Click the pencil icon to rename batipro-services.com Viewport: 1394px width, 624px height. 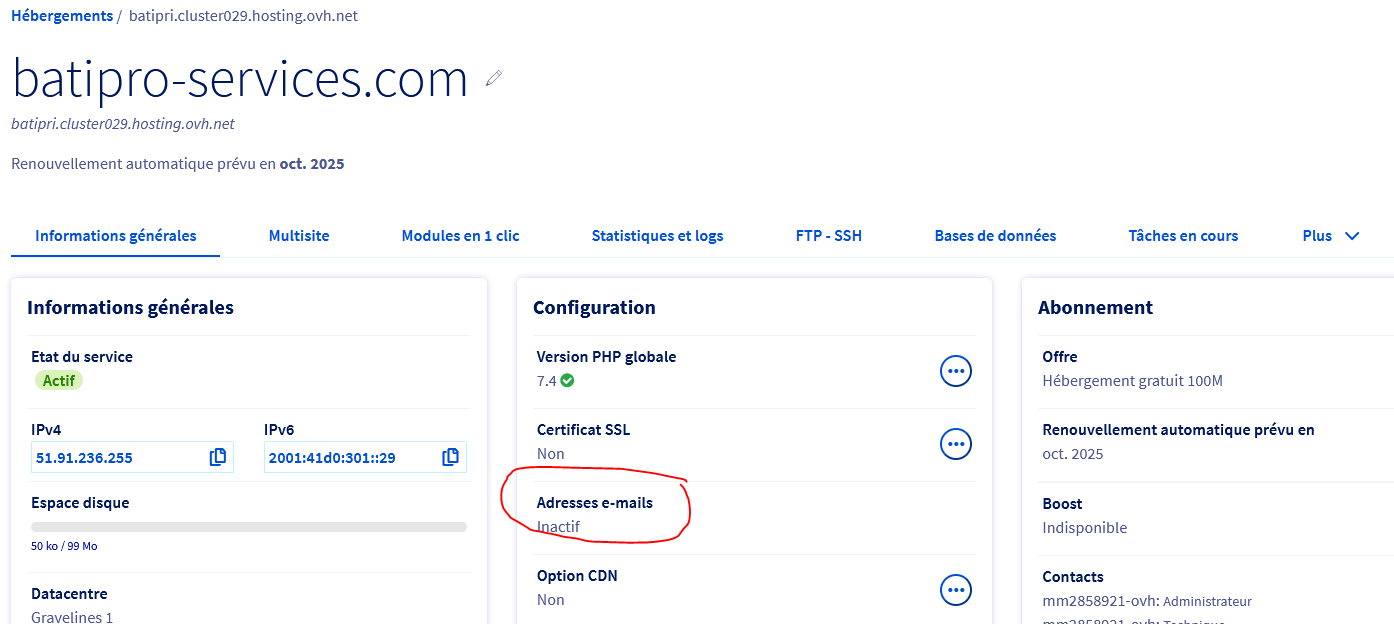pos(493,78)
